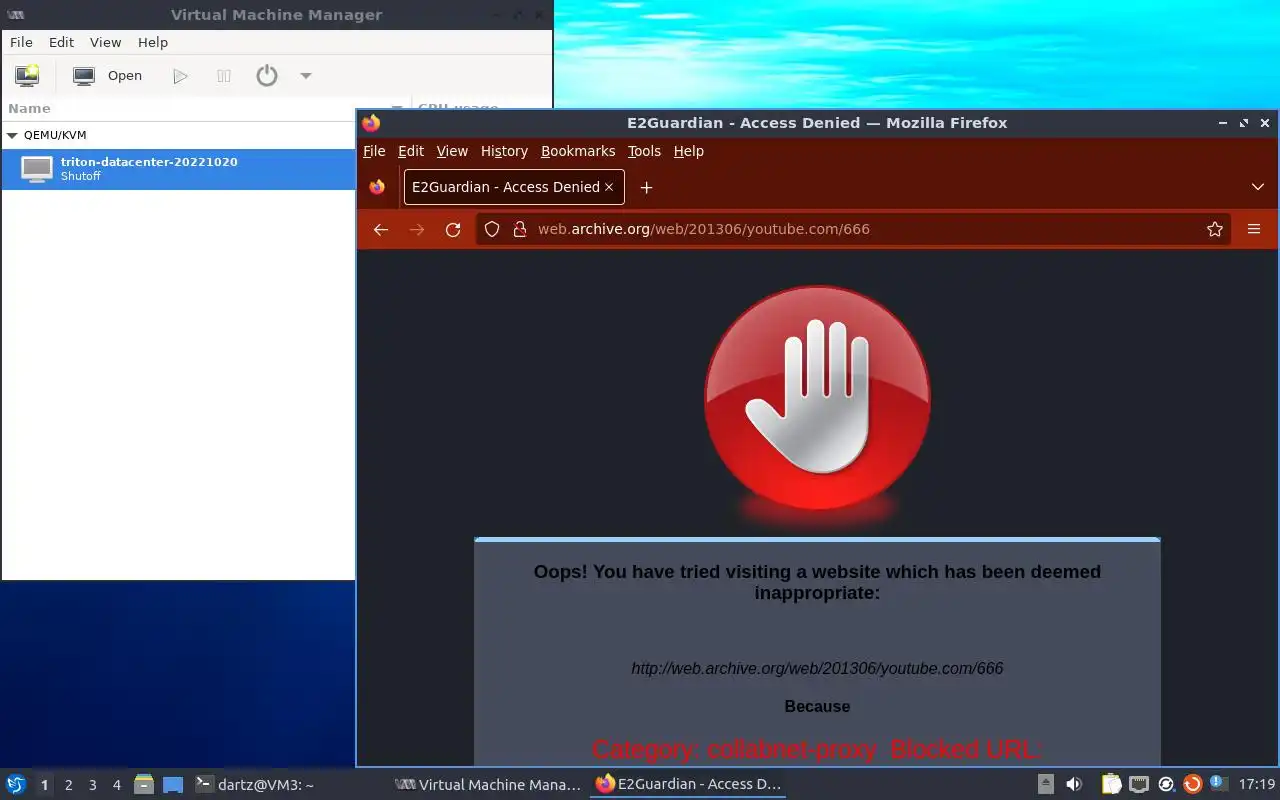The height and width of the screenshot is (800, 1280).
Task: Switch to Virtual Machine Manager taskbar entry
Action: 488,785
